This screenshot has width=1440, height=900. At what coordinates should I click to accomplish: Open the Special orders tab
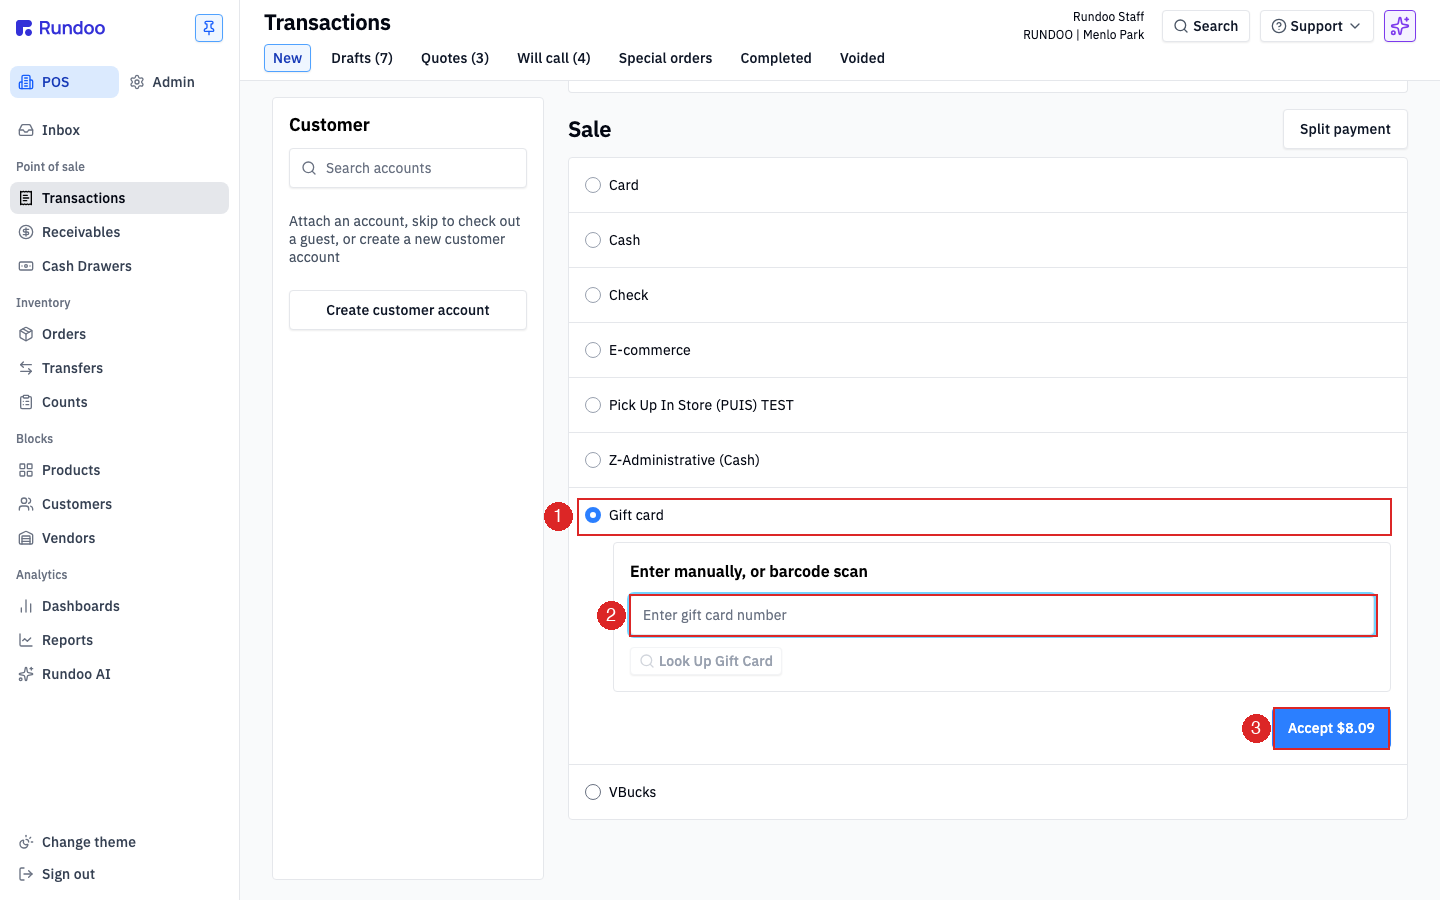tap(666, 58)
